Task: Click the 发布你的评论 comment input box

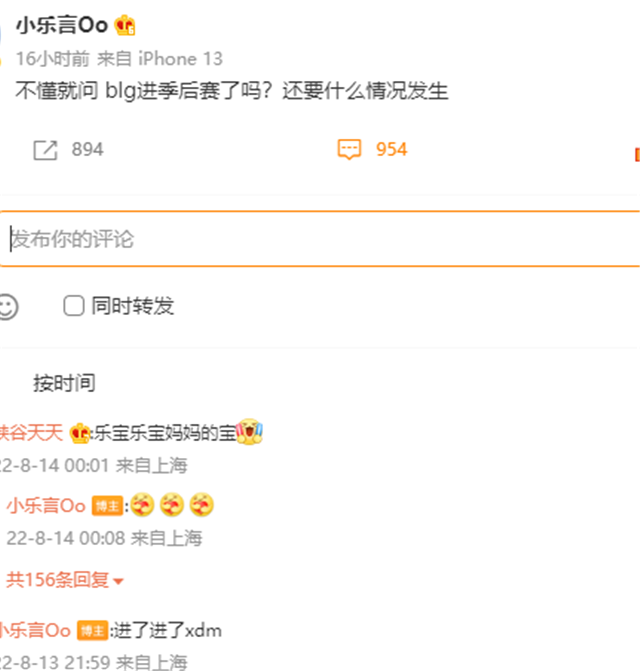Action: tap(320, 239)
